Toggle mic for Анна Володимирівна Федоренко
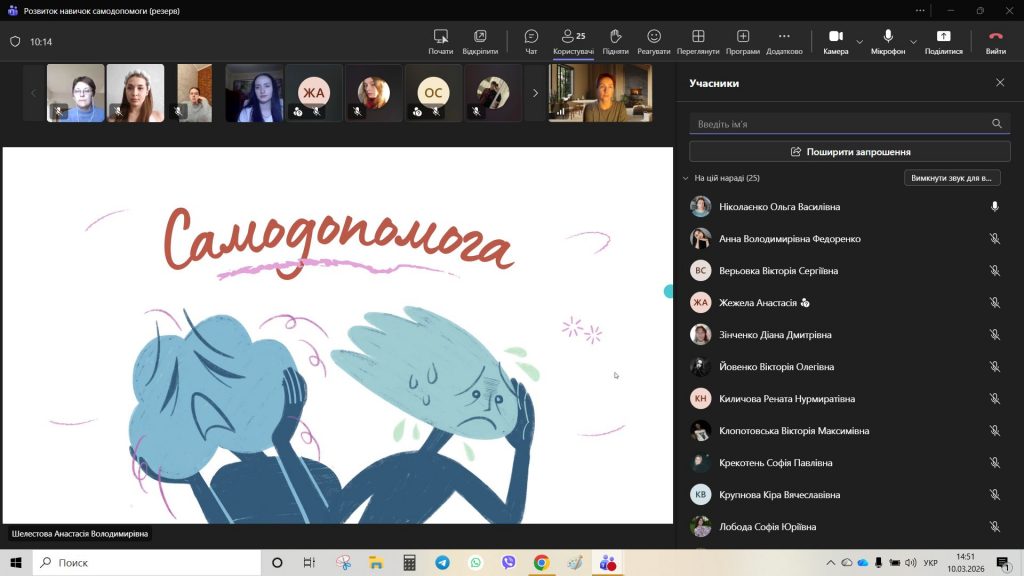1024x576 pixels. coord(994,239)
